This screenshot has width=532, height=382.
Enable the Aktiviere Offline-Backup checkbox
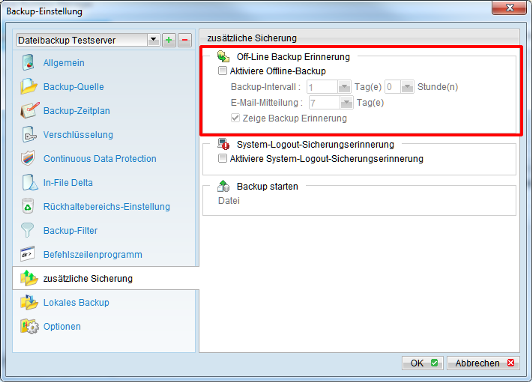[x=223, y=71]
